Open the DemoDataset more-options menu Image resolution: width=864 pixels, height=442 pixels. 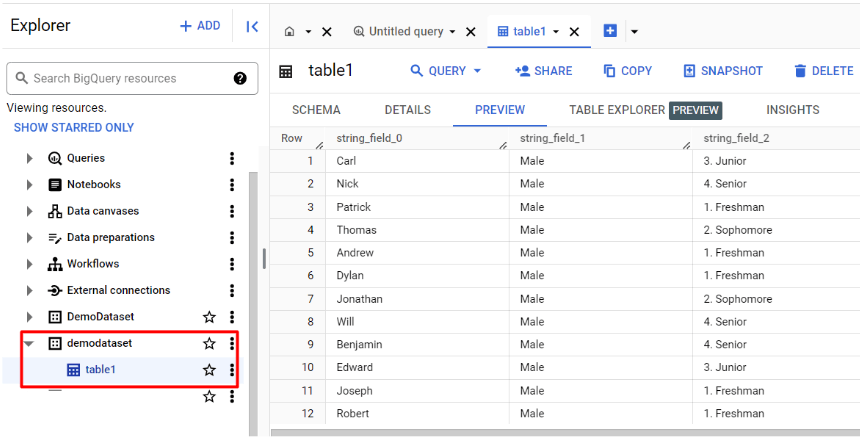(232, 317)
